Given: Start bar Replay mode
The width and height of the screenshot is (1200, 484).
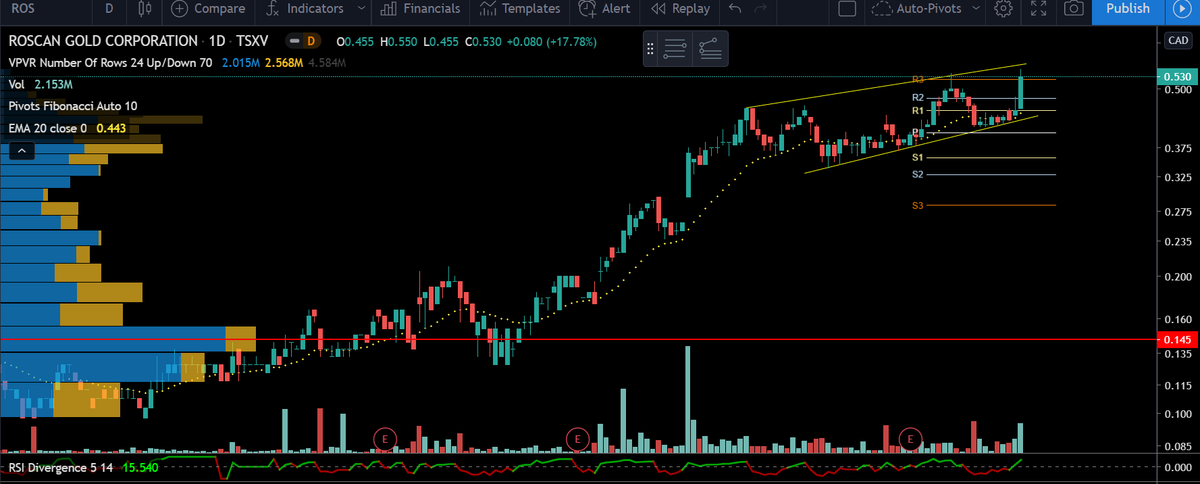Looking at the screenshot, I should click(680, 9).
